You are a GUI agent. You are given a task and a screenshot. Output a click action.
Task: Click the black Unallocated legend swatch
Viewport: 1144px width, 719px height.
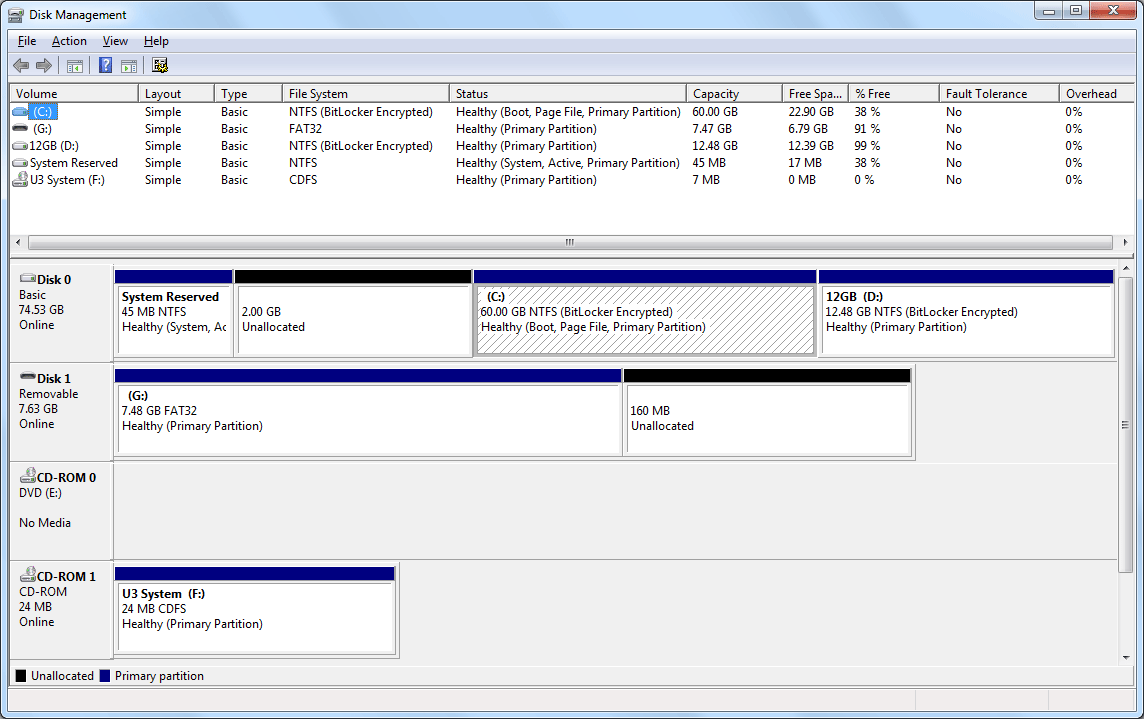coord(21,676)
